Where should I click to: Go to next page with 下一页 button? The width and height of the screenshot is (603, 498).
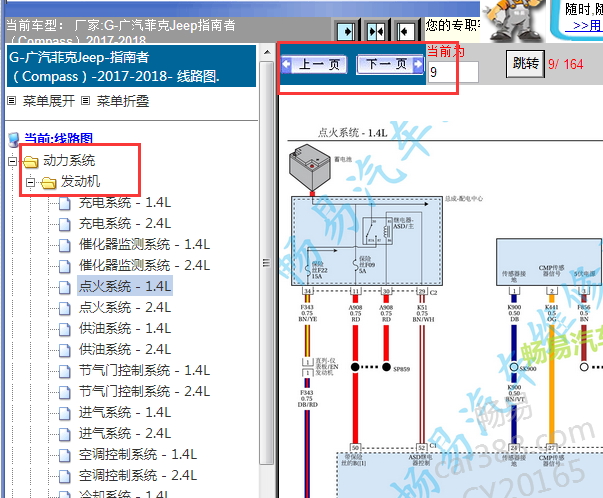point(390,64)
